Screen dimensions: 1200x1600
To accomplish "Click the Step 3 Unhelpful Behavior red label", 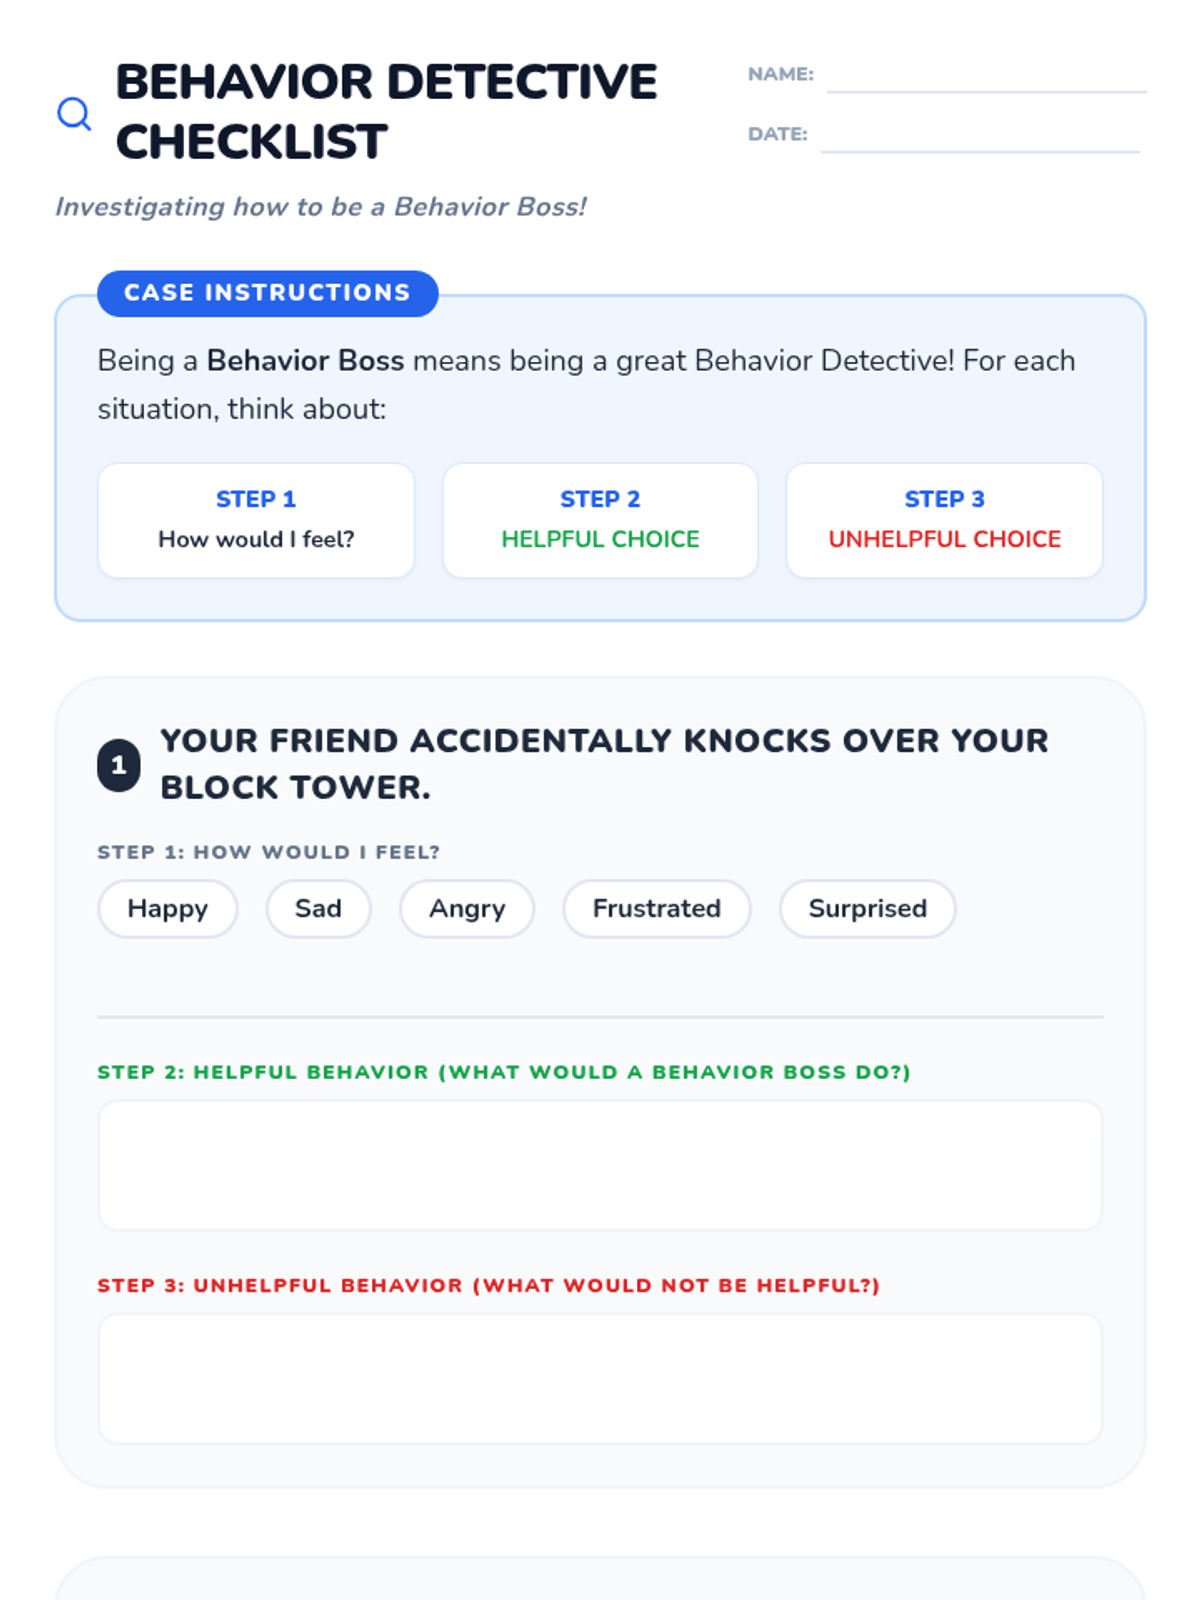I will (x=488, y=1285).
